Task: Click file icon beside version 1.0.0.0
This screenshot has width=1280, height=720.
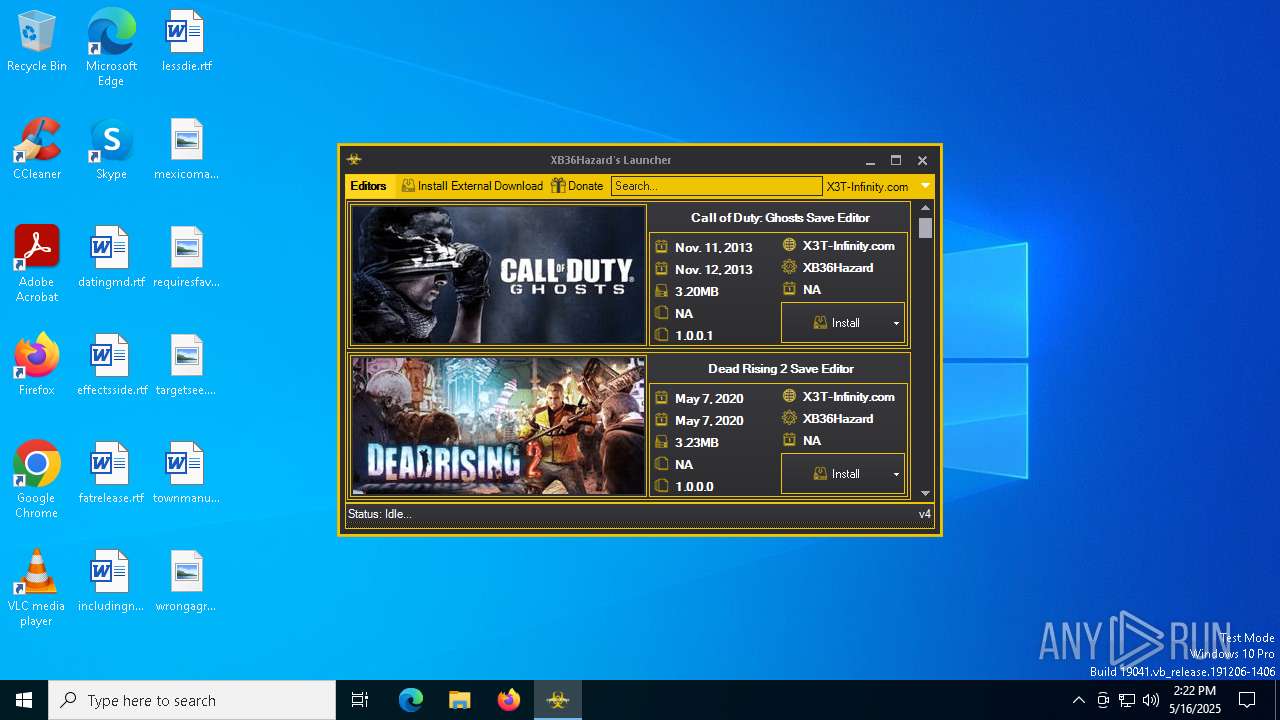Action: pyautogui.click(x=661, y=486)
